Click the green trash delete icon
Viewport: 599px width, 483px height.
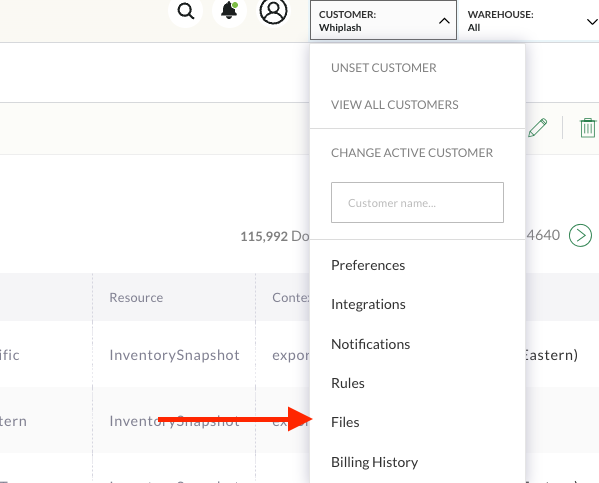pyautogui.click(x=588, y=128)
